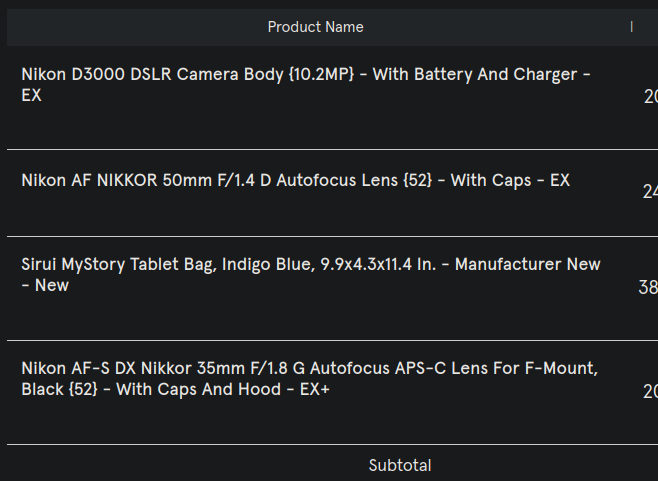
Task: Click the partially visible second column header
Action: (x=632, y=27)
